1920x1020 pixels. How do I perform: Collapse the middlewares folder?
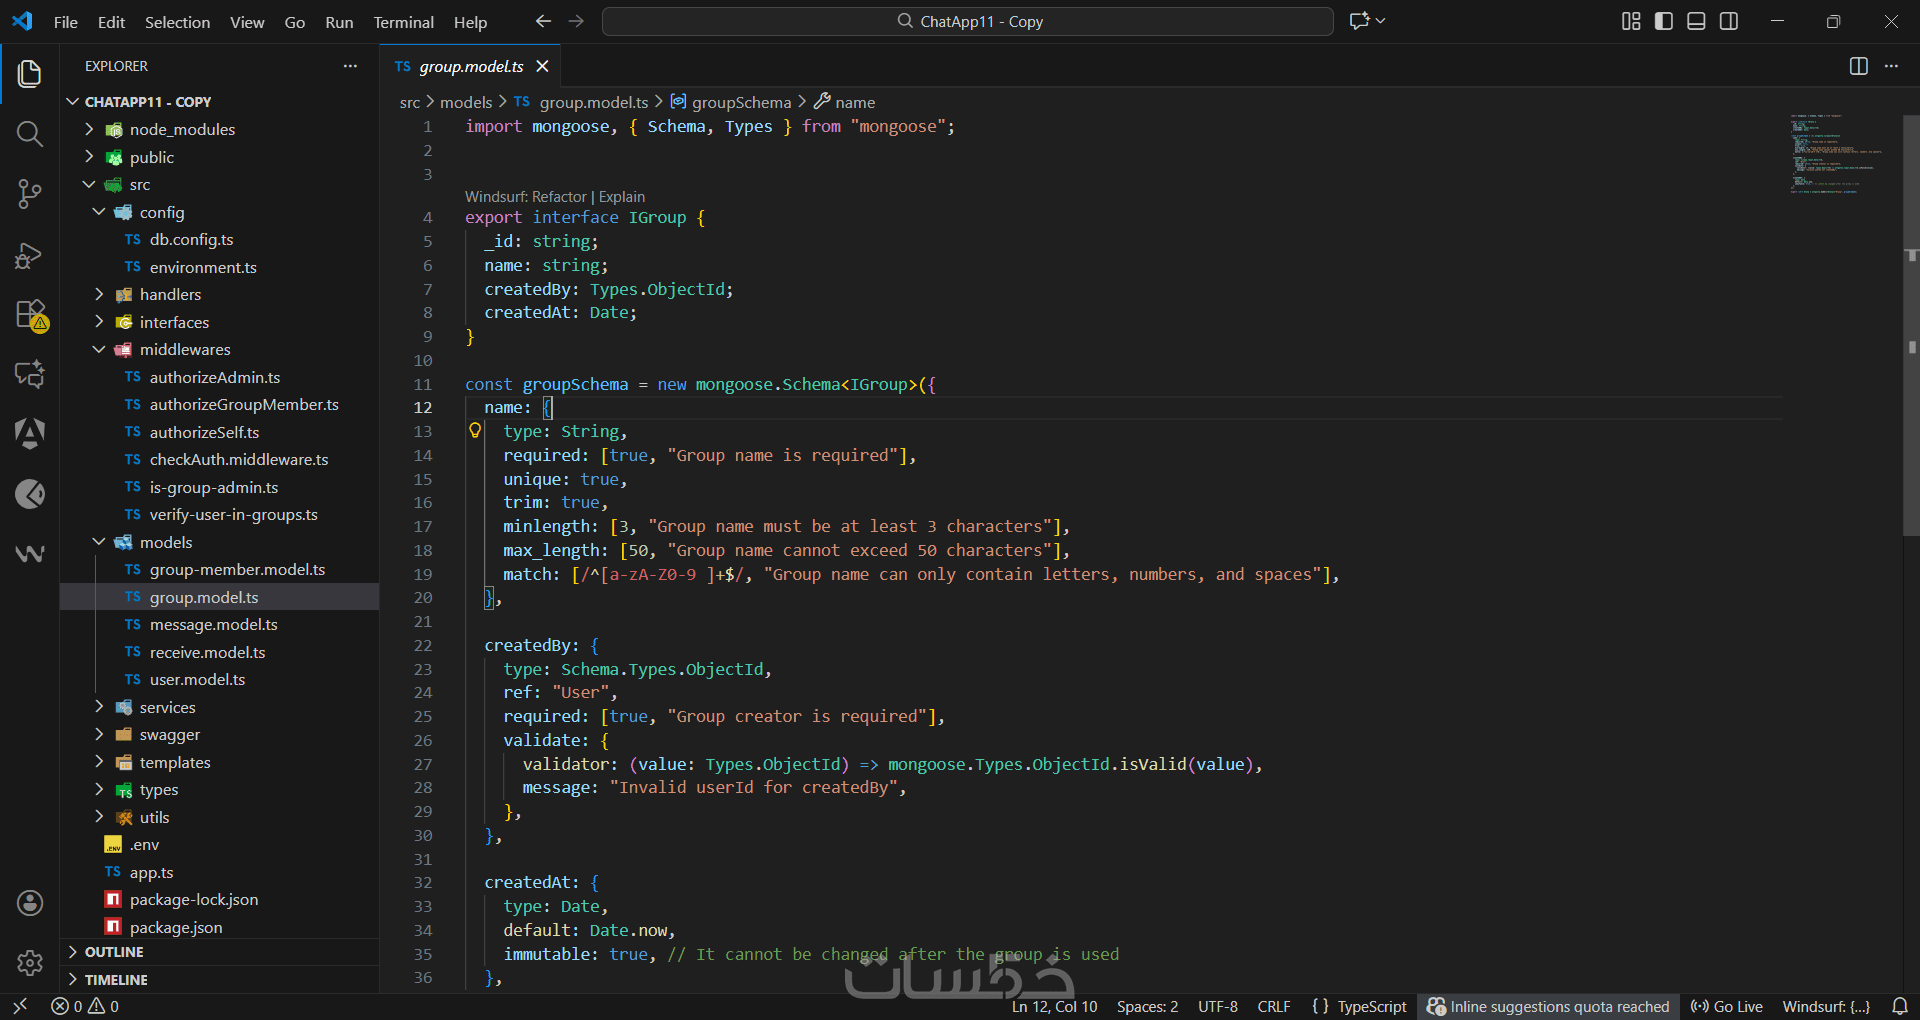point(99,349)
